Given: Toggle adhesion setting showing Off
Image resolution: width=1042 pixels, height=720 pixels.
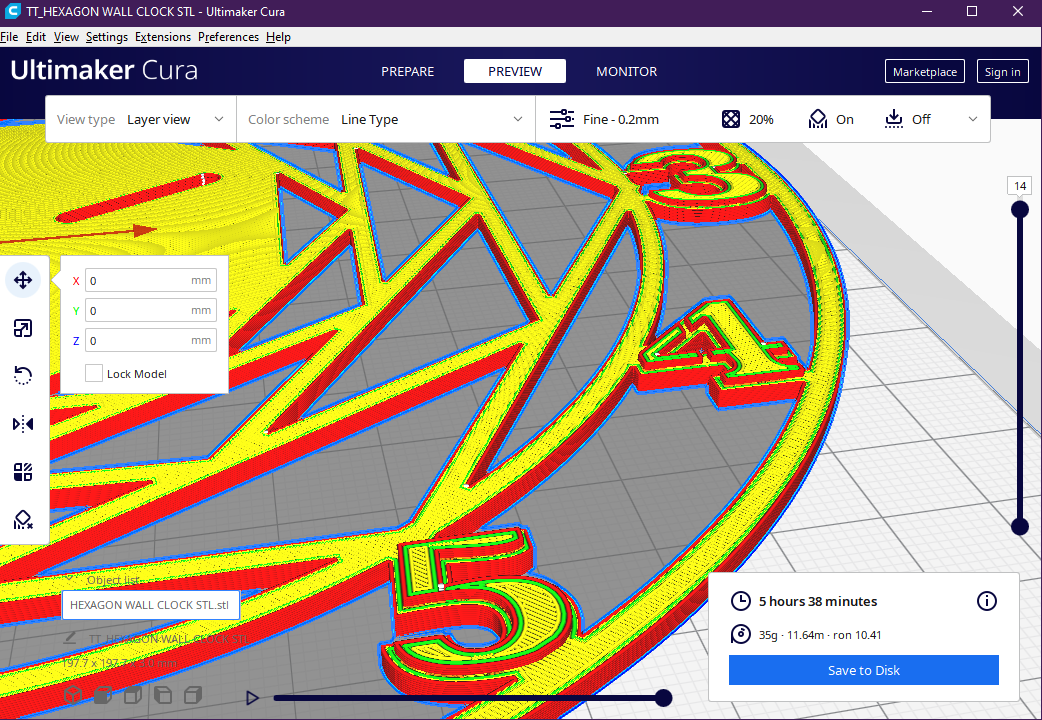Looking at the screenshot, I should 908,119.
